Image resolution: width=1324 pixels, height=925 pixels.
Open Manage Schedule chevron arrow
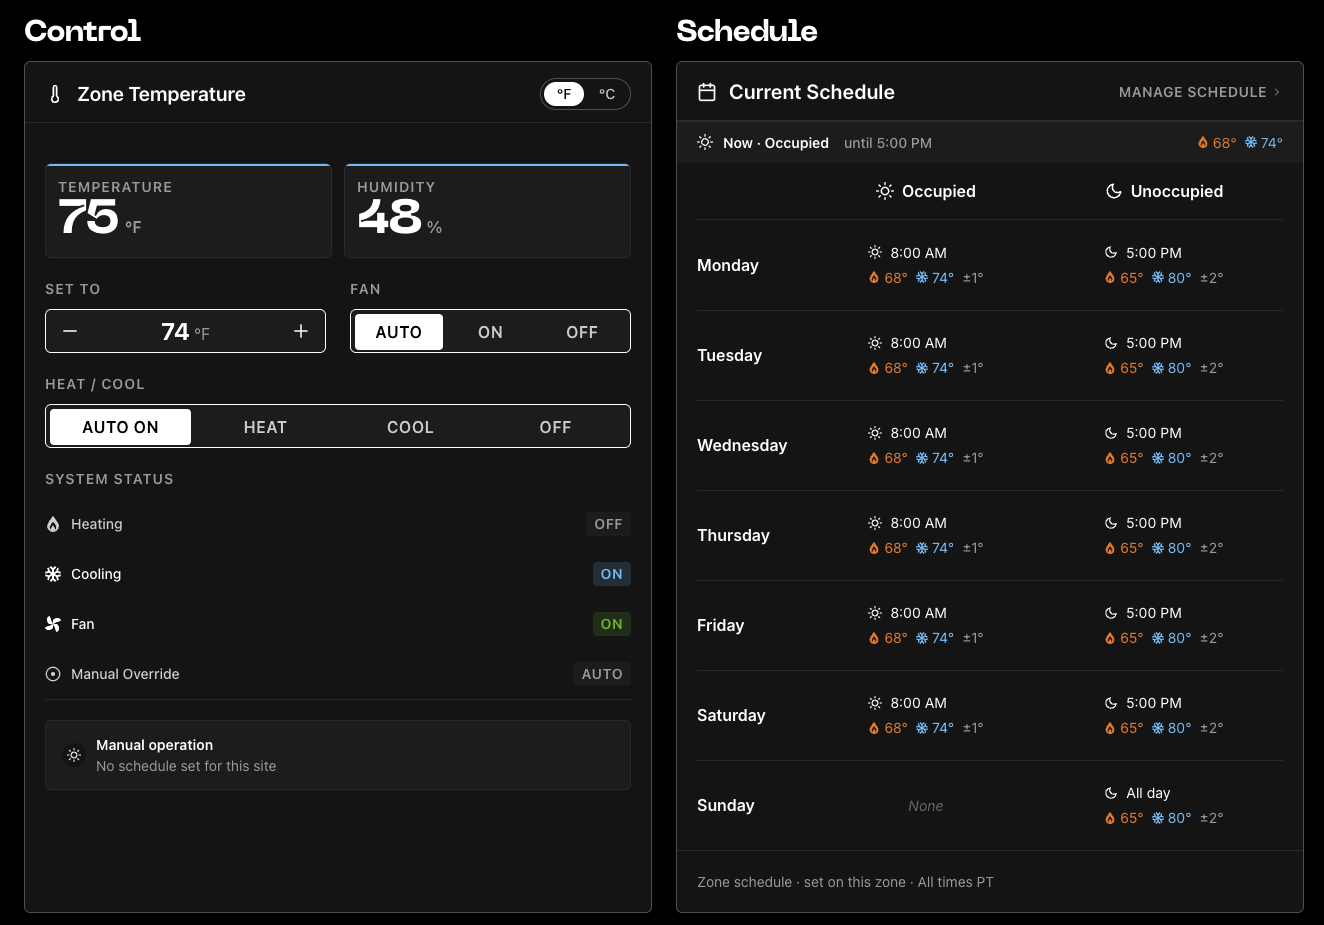point(1277,92)
